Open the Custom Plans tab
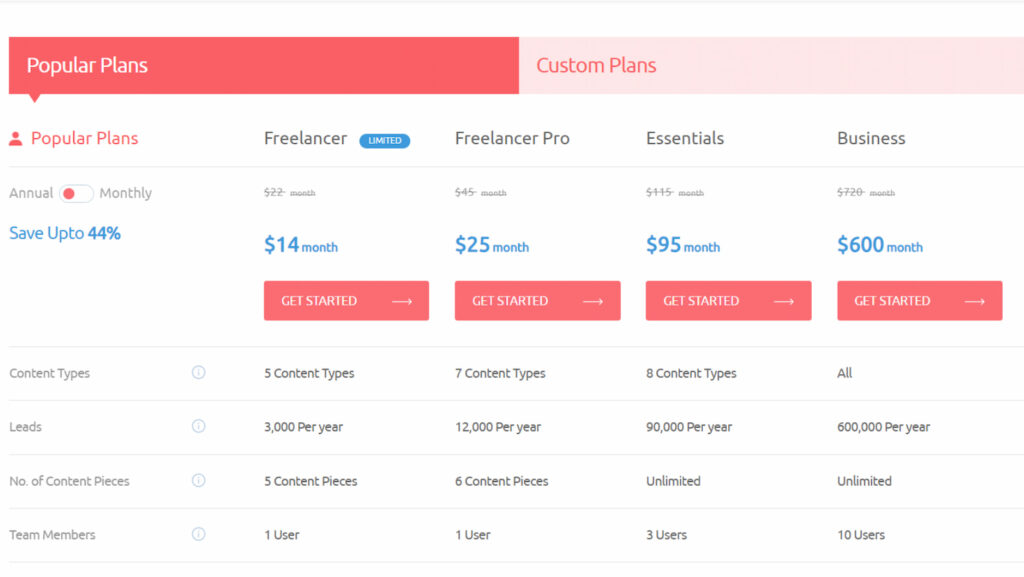 click(596, 65)
